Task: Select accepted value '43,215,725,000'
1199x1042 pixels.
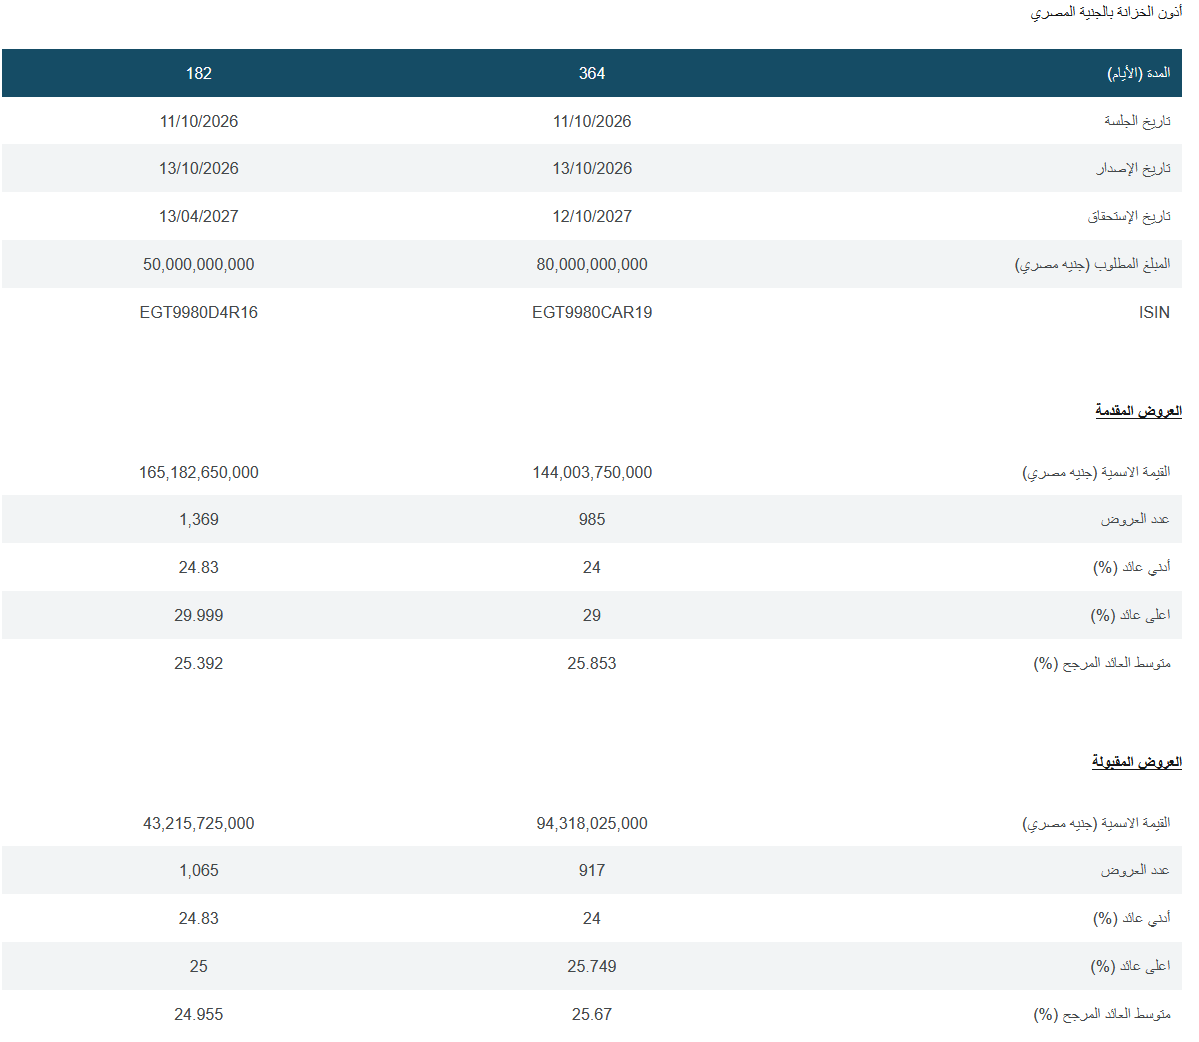Action: (x=199, y=823)
